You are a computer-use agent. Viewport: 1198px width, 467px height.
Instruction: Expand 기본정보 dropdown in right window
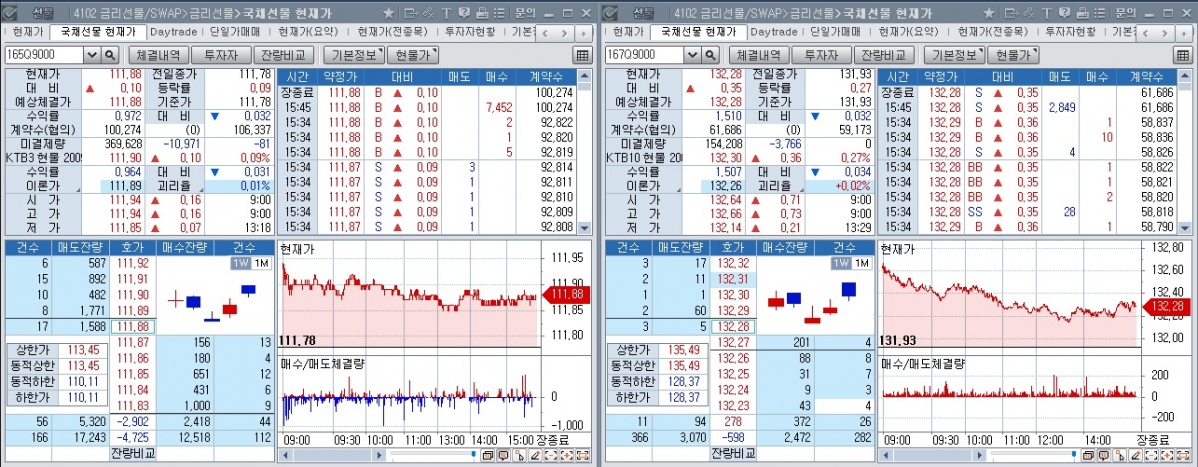(954, 55)
